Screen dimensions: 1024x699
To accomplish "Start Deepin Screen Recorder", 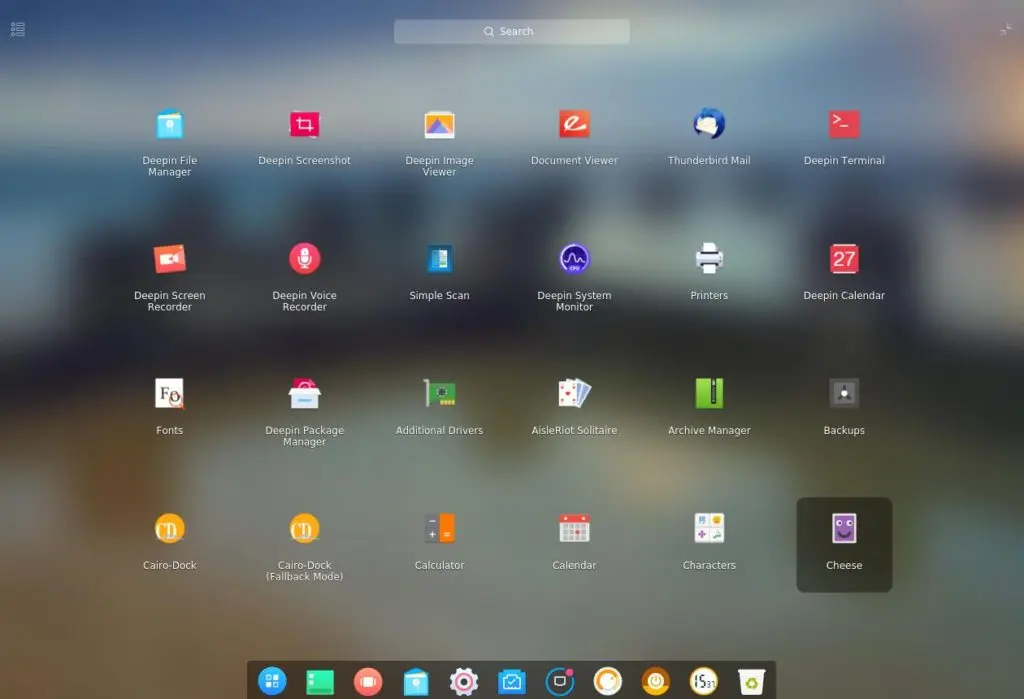I will click(x=170, y=259).
